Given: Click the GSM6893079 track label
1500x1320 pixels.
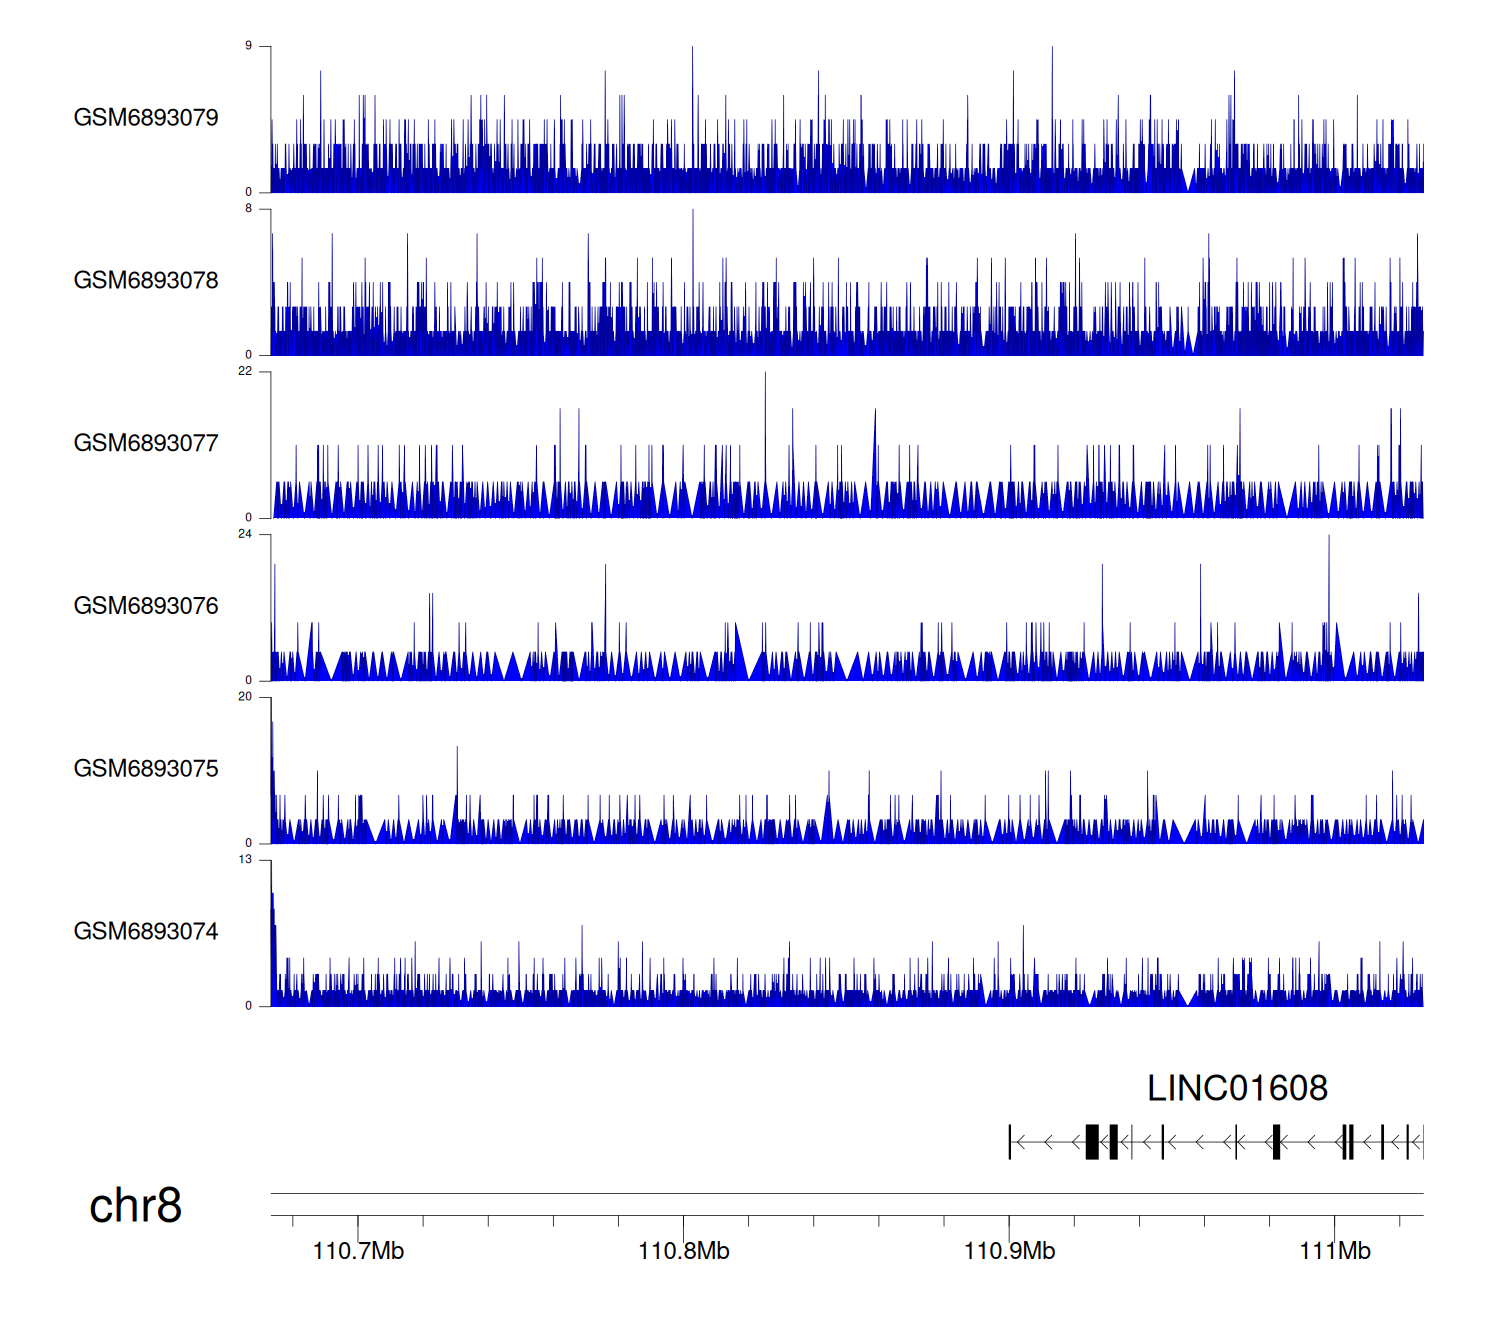Looking at the screenshot, I should [146, 118].
